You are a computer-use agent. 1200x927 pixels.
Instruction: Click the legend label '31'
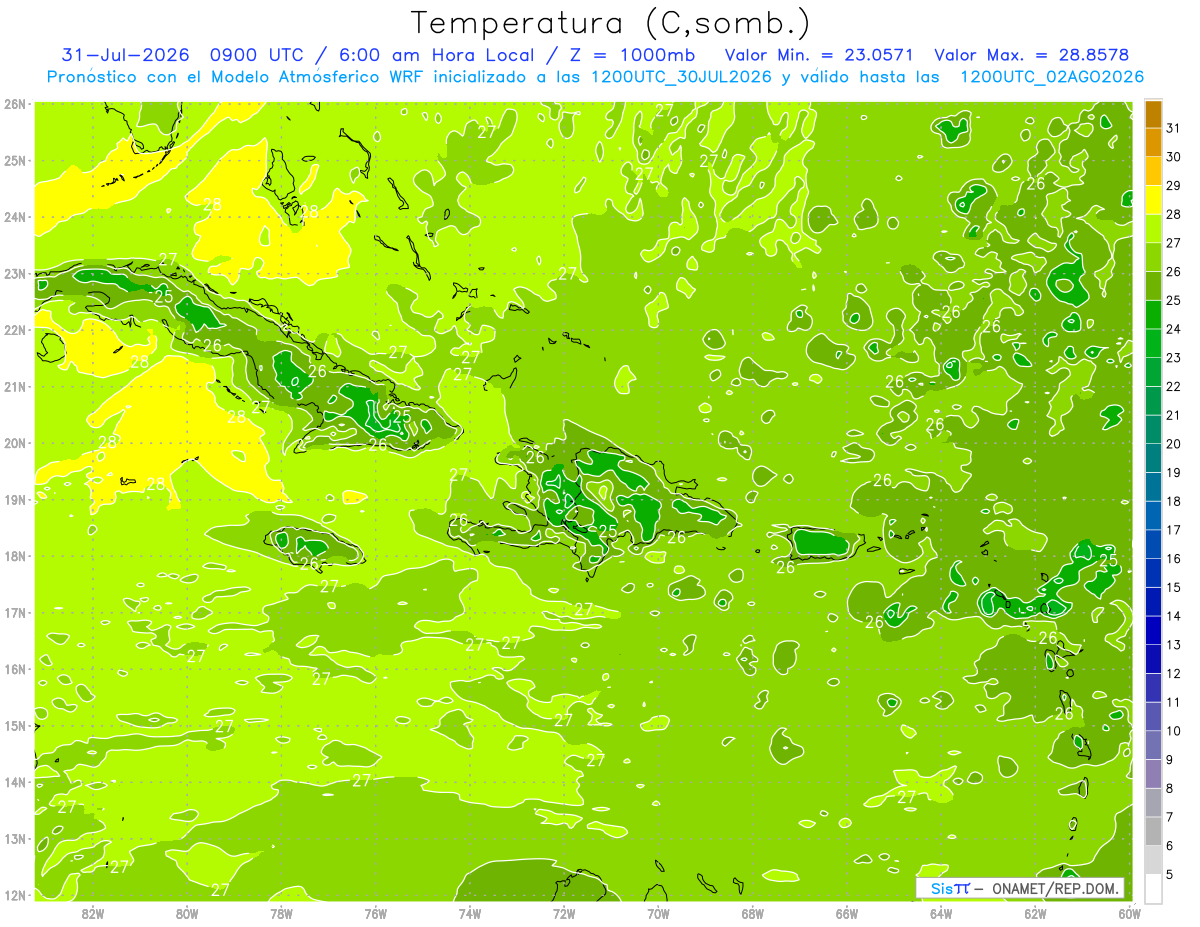[x=1174, y=128]
